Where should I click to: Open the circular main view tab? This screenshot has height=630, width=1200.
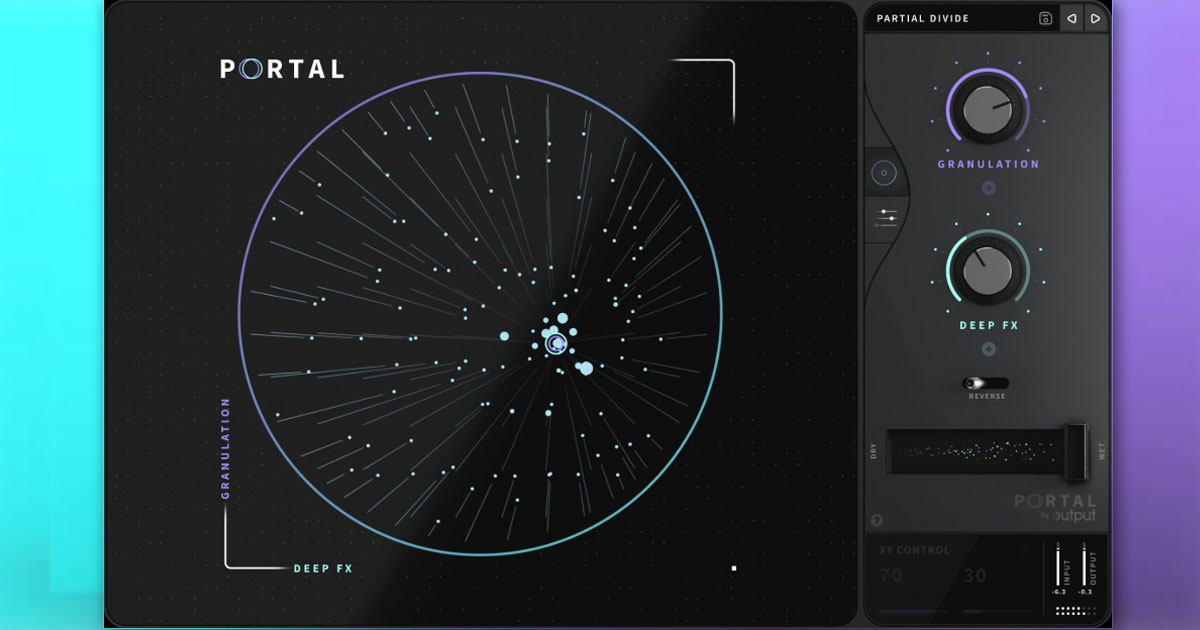[x=884, y=174]
